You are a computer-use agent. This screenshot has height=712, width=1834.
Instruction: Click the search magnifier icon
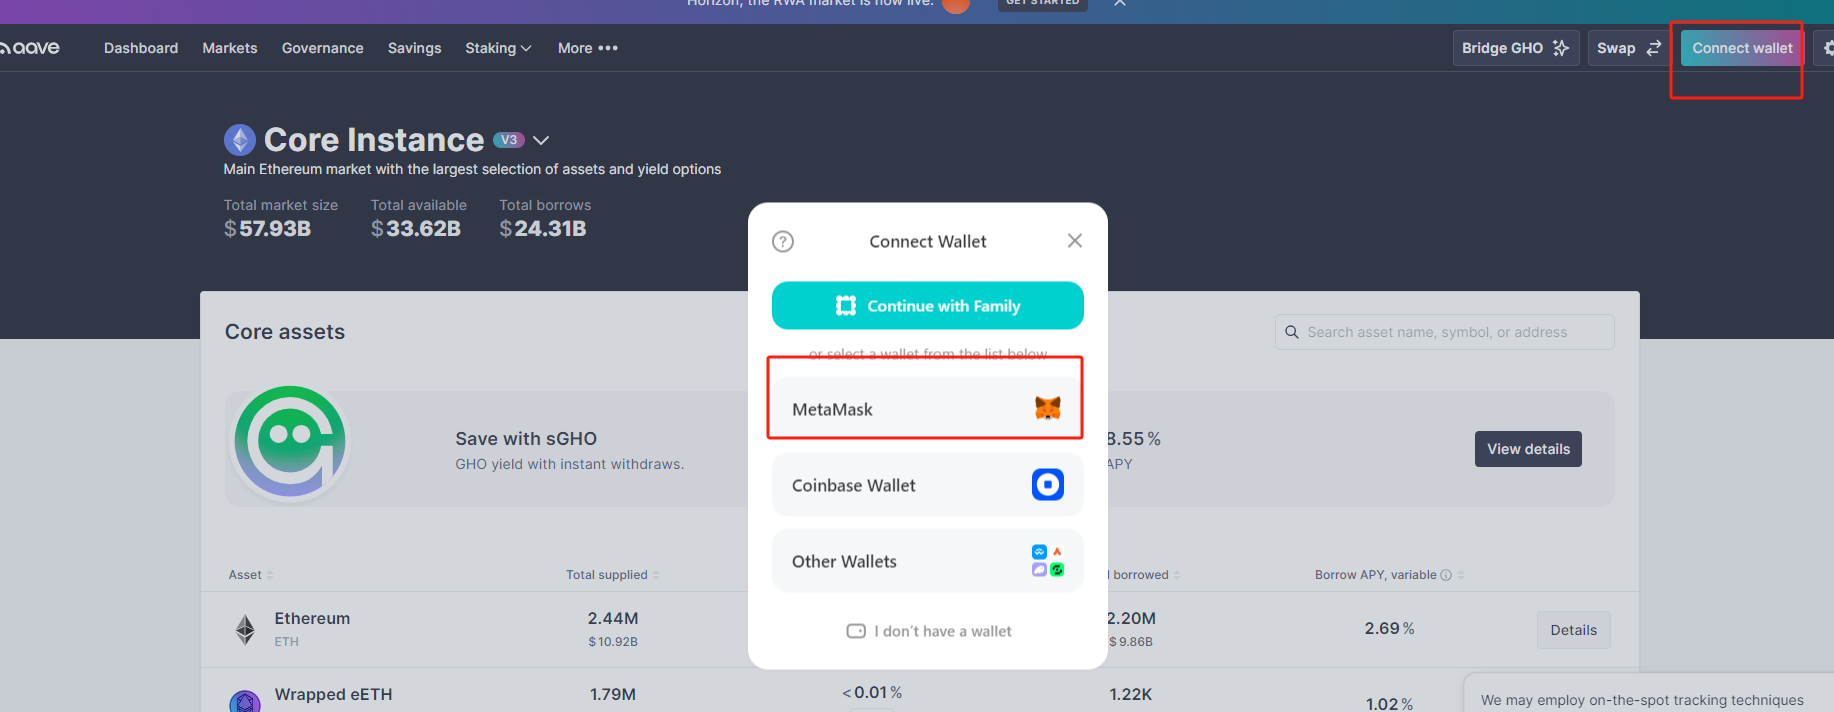(x=1292, y=332)
